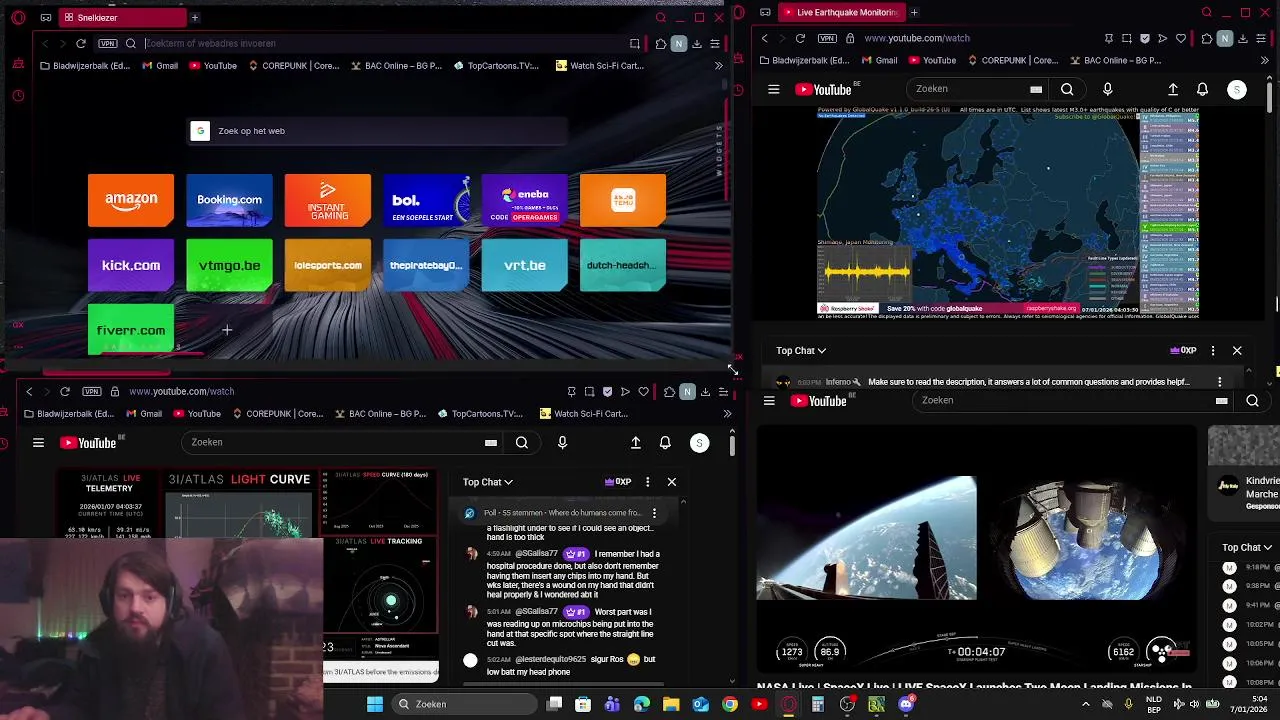Viewport: 1280px width, 720px height.
Task: Toggle VPN in 3I/ATLAS browser window
Action: point(92,391)
